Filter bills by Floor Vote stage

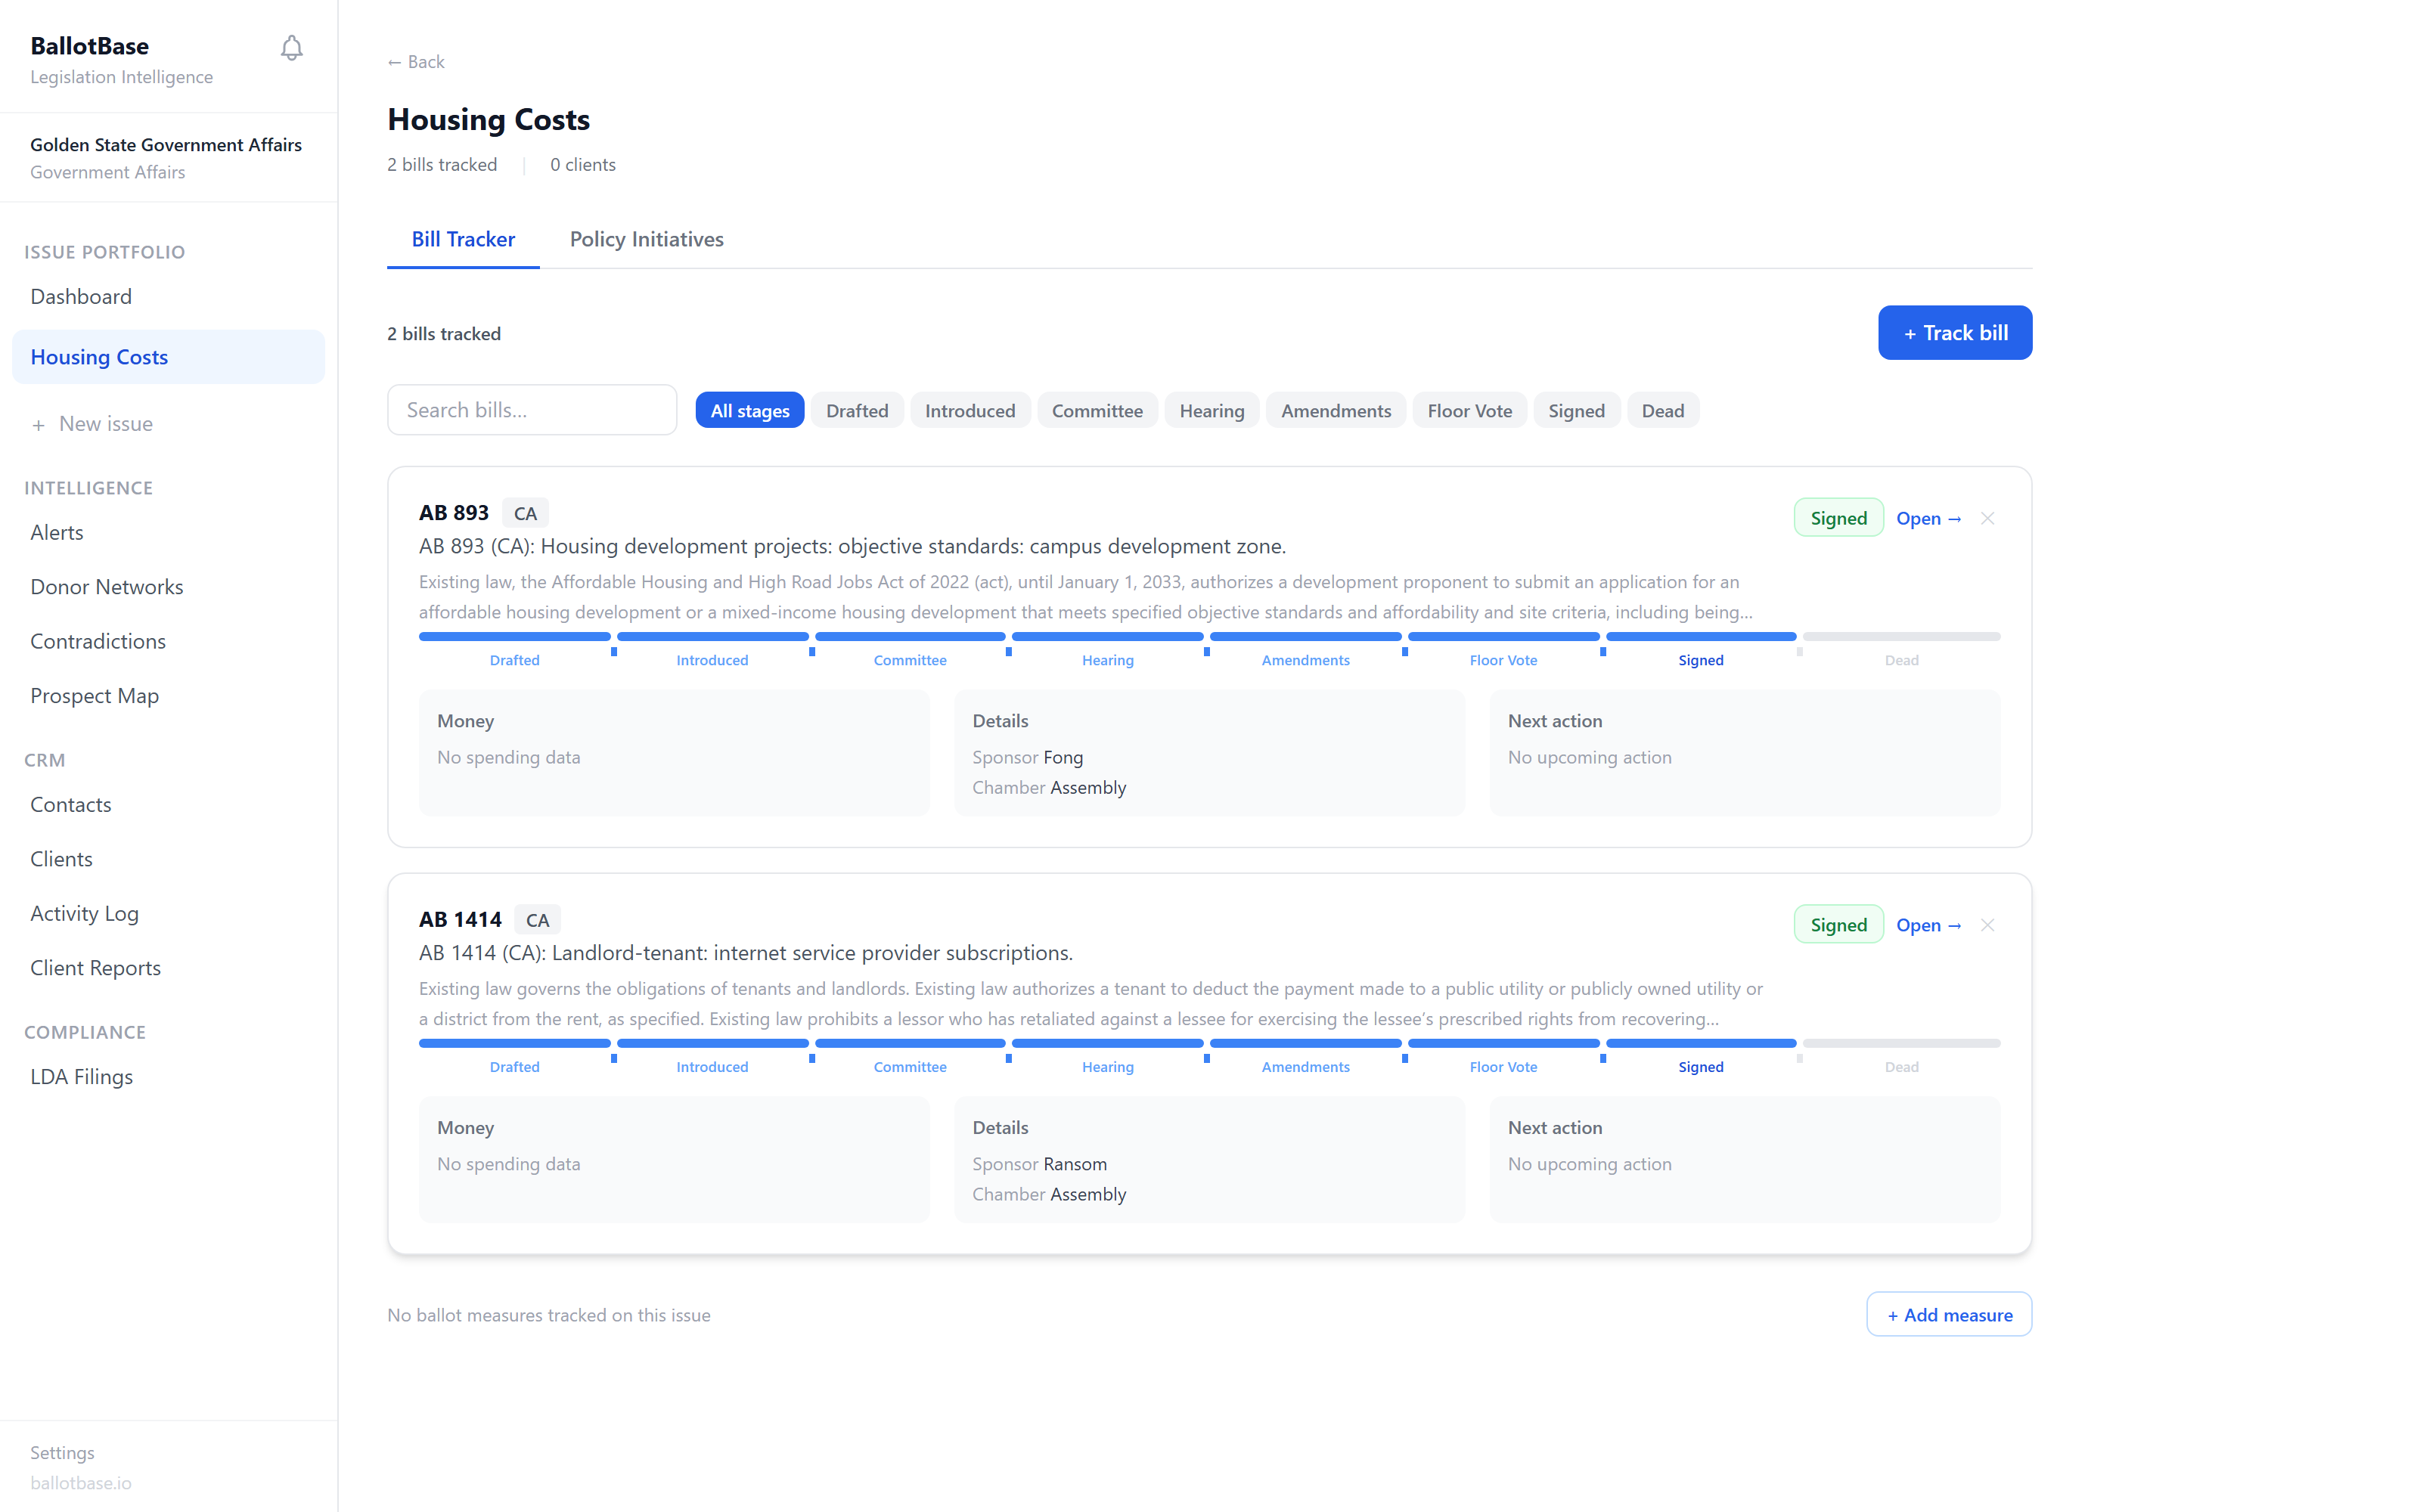coord(1469,411)
